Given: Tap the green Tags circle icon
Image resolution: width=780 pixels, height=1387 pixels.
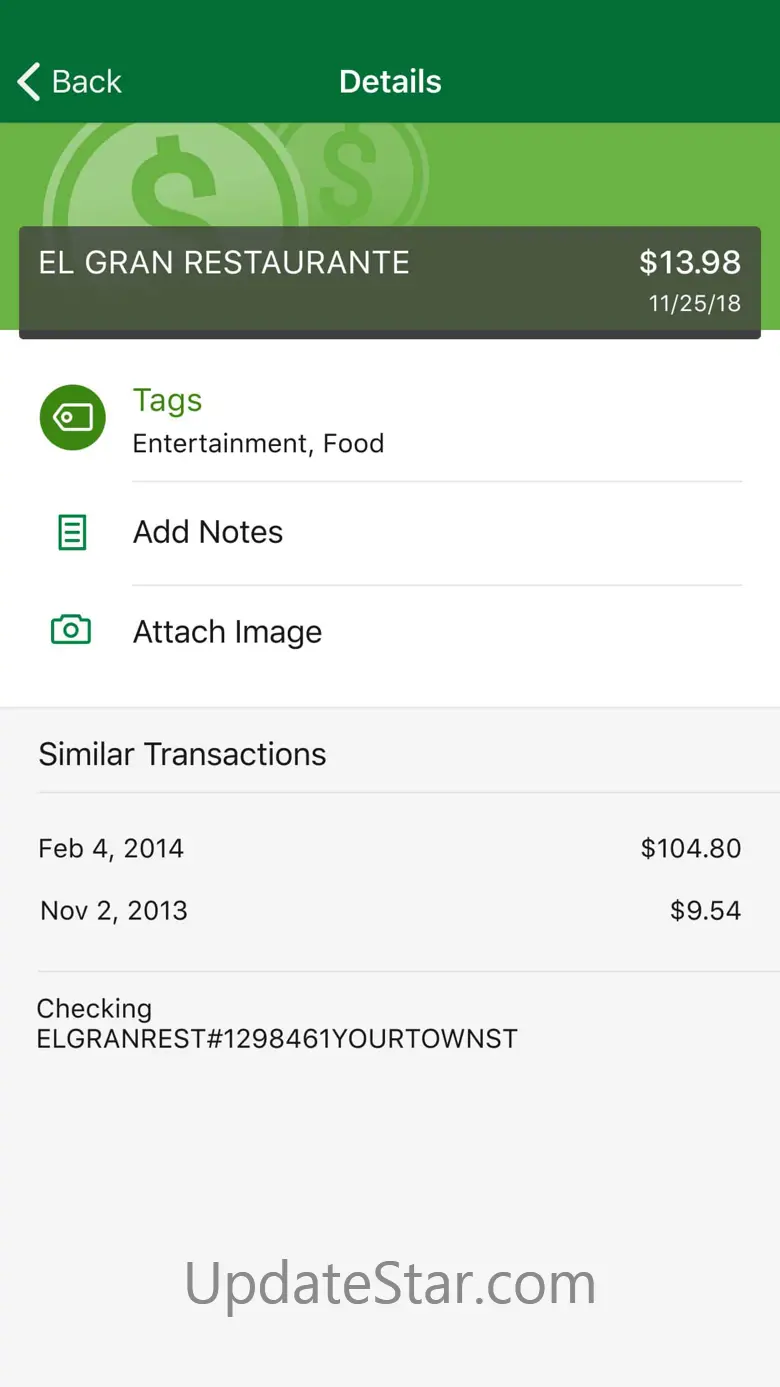Looking at the screenshot, I should (x=72, y=417).
